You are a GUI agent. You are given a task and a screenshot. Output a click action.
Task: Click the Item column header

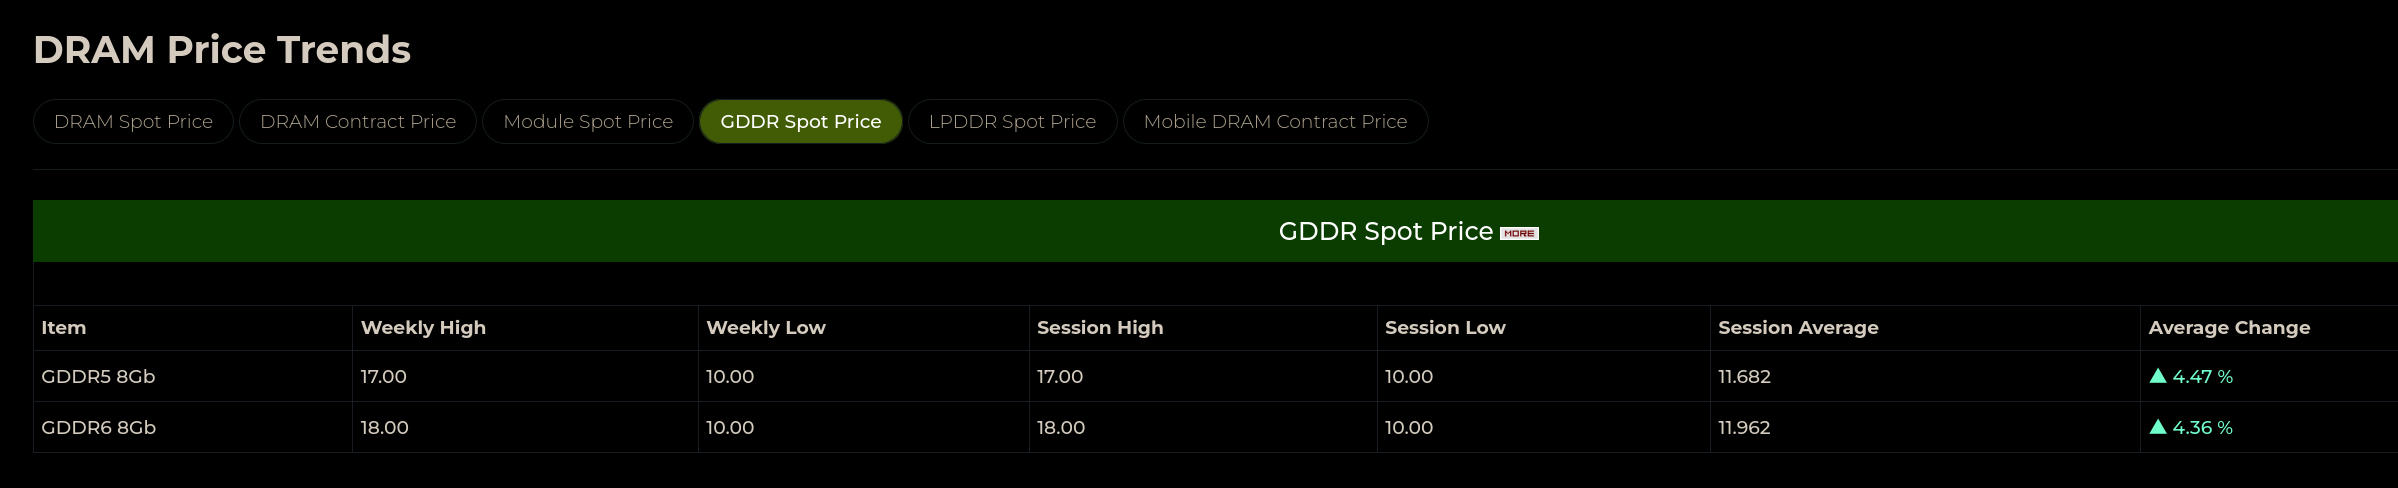pos(63,327)
